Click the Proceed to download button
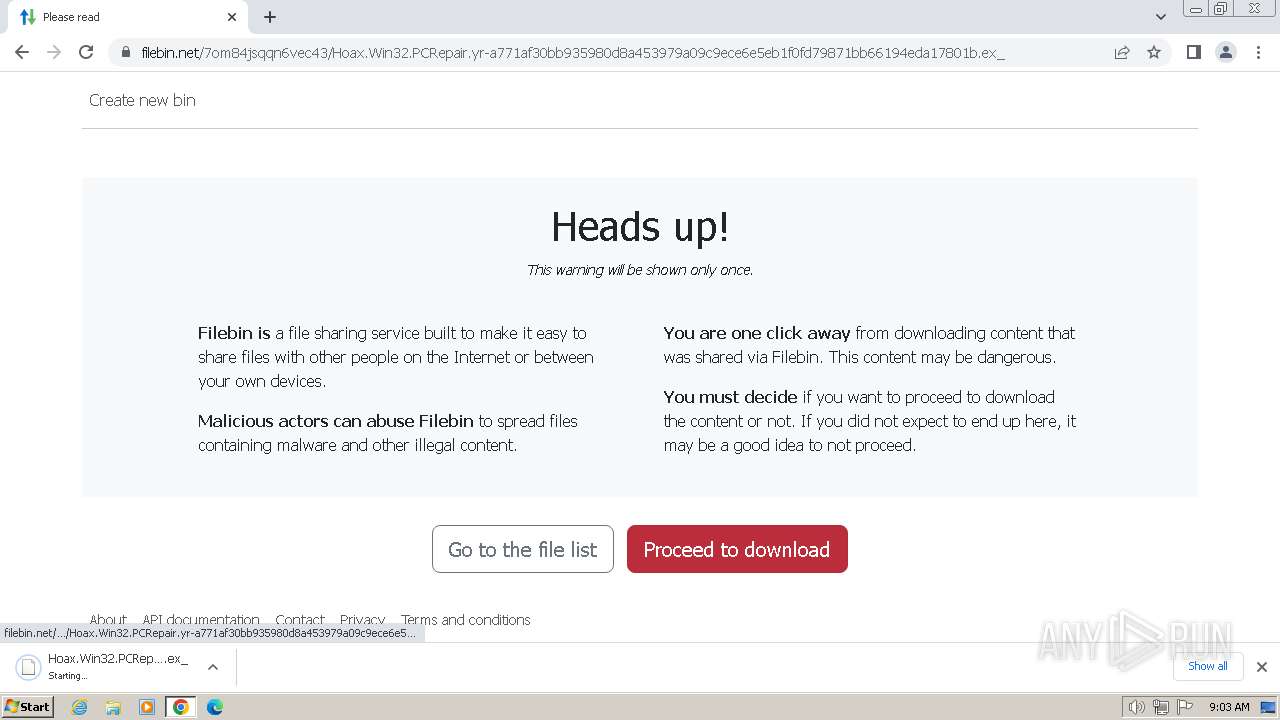The width and height of the screenshot is (1280, 720). [x=737, y=549]
